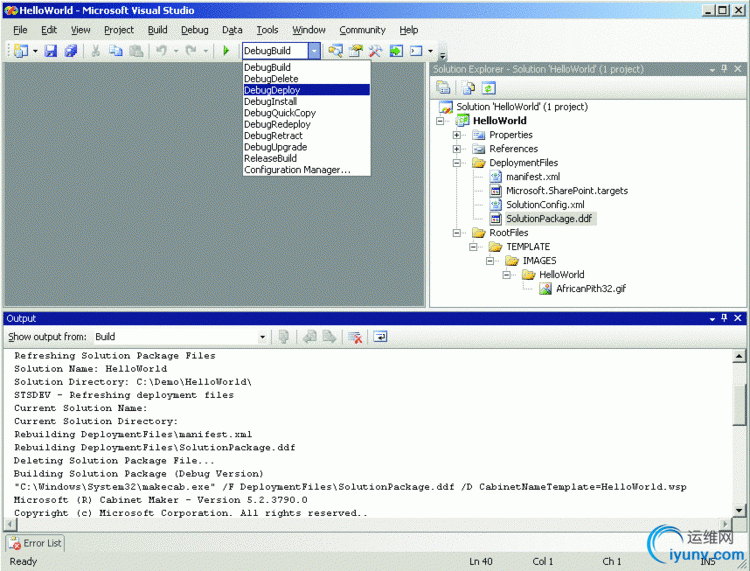The width and height of the screenshot is (750, 571).
Task: Go to Previous Message output icon
Action: (x=309, y=337)
